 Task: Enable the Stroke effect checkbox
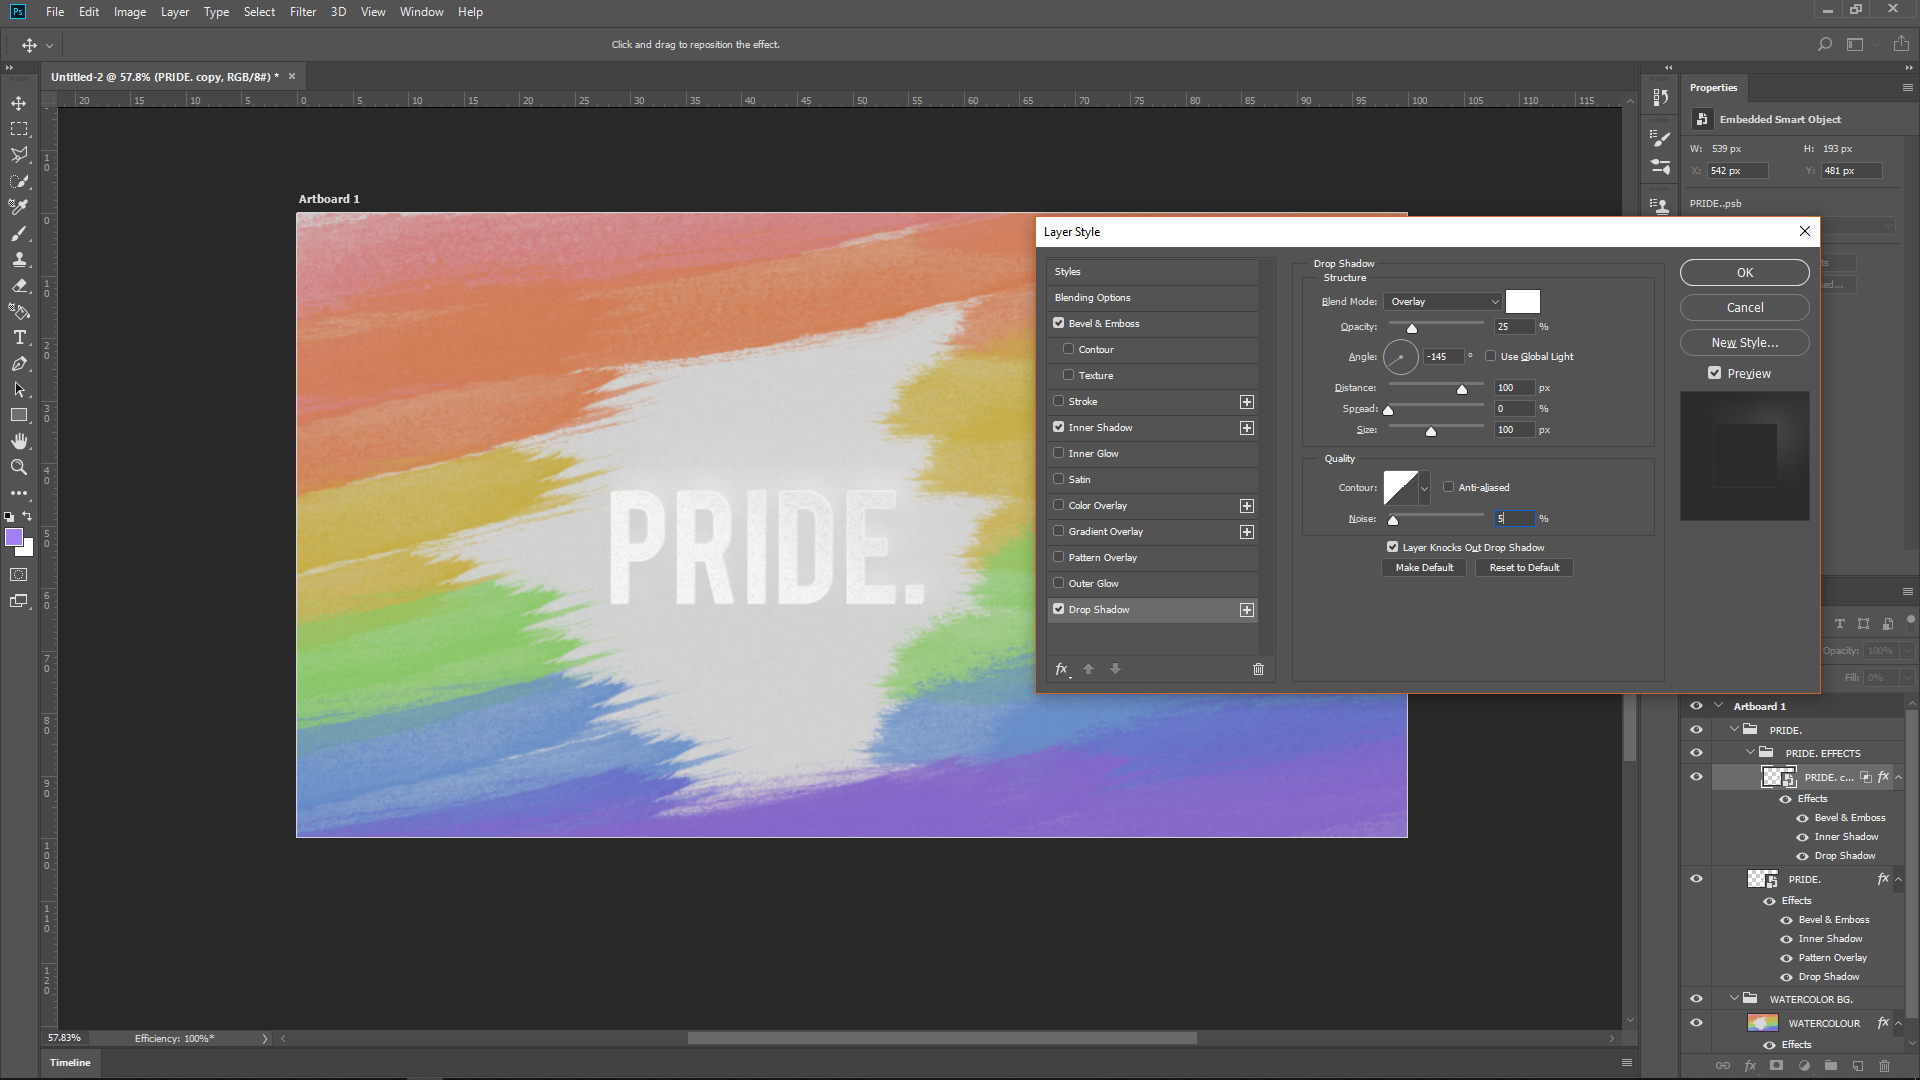1059,401
